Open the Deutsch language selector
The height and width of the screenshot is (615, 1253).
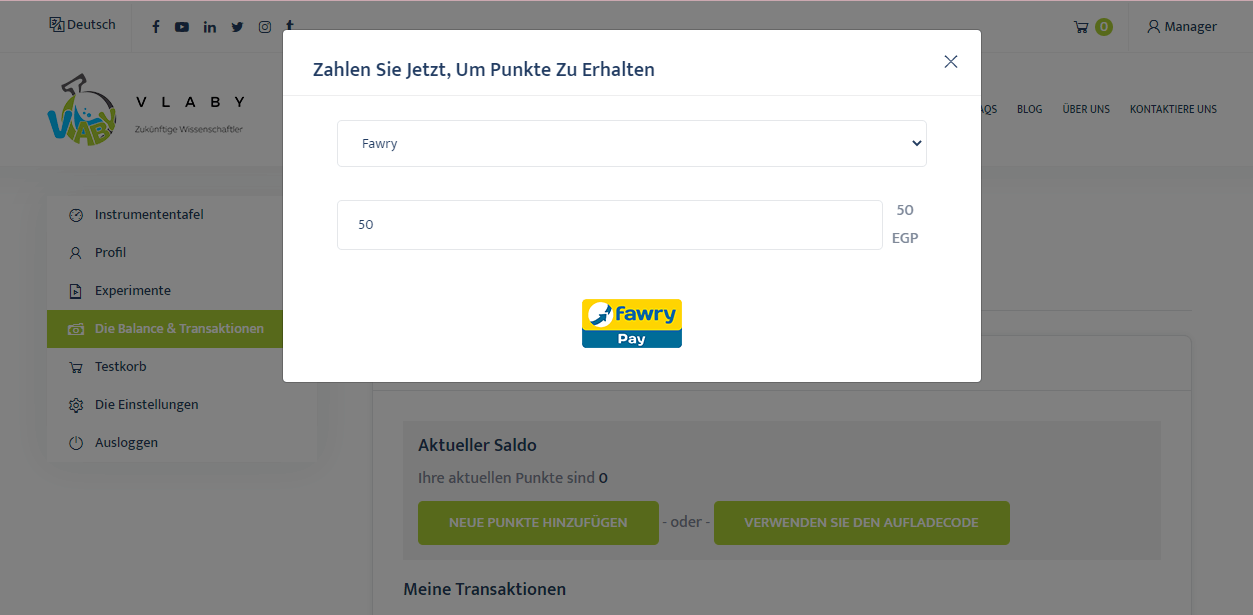click(83, 25)
